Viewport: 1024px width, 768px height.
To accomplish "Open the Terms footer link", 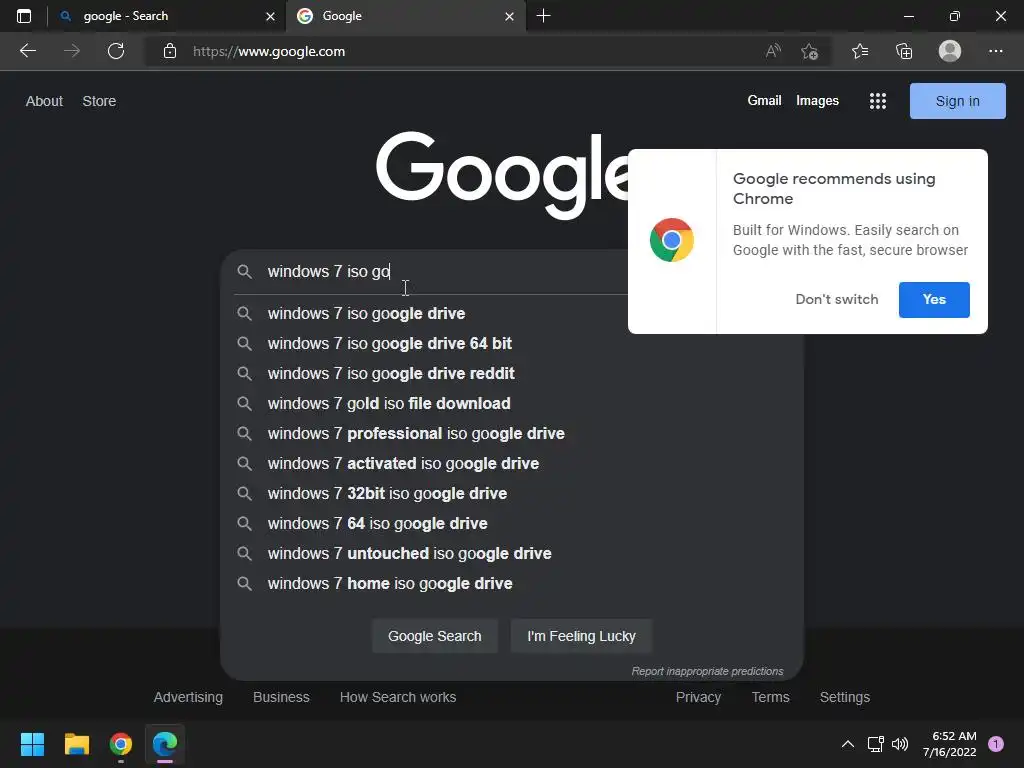I will click(771, 697).
